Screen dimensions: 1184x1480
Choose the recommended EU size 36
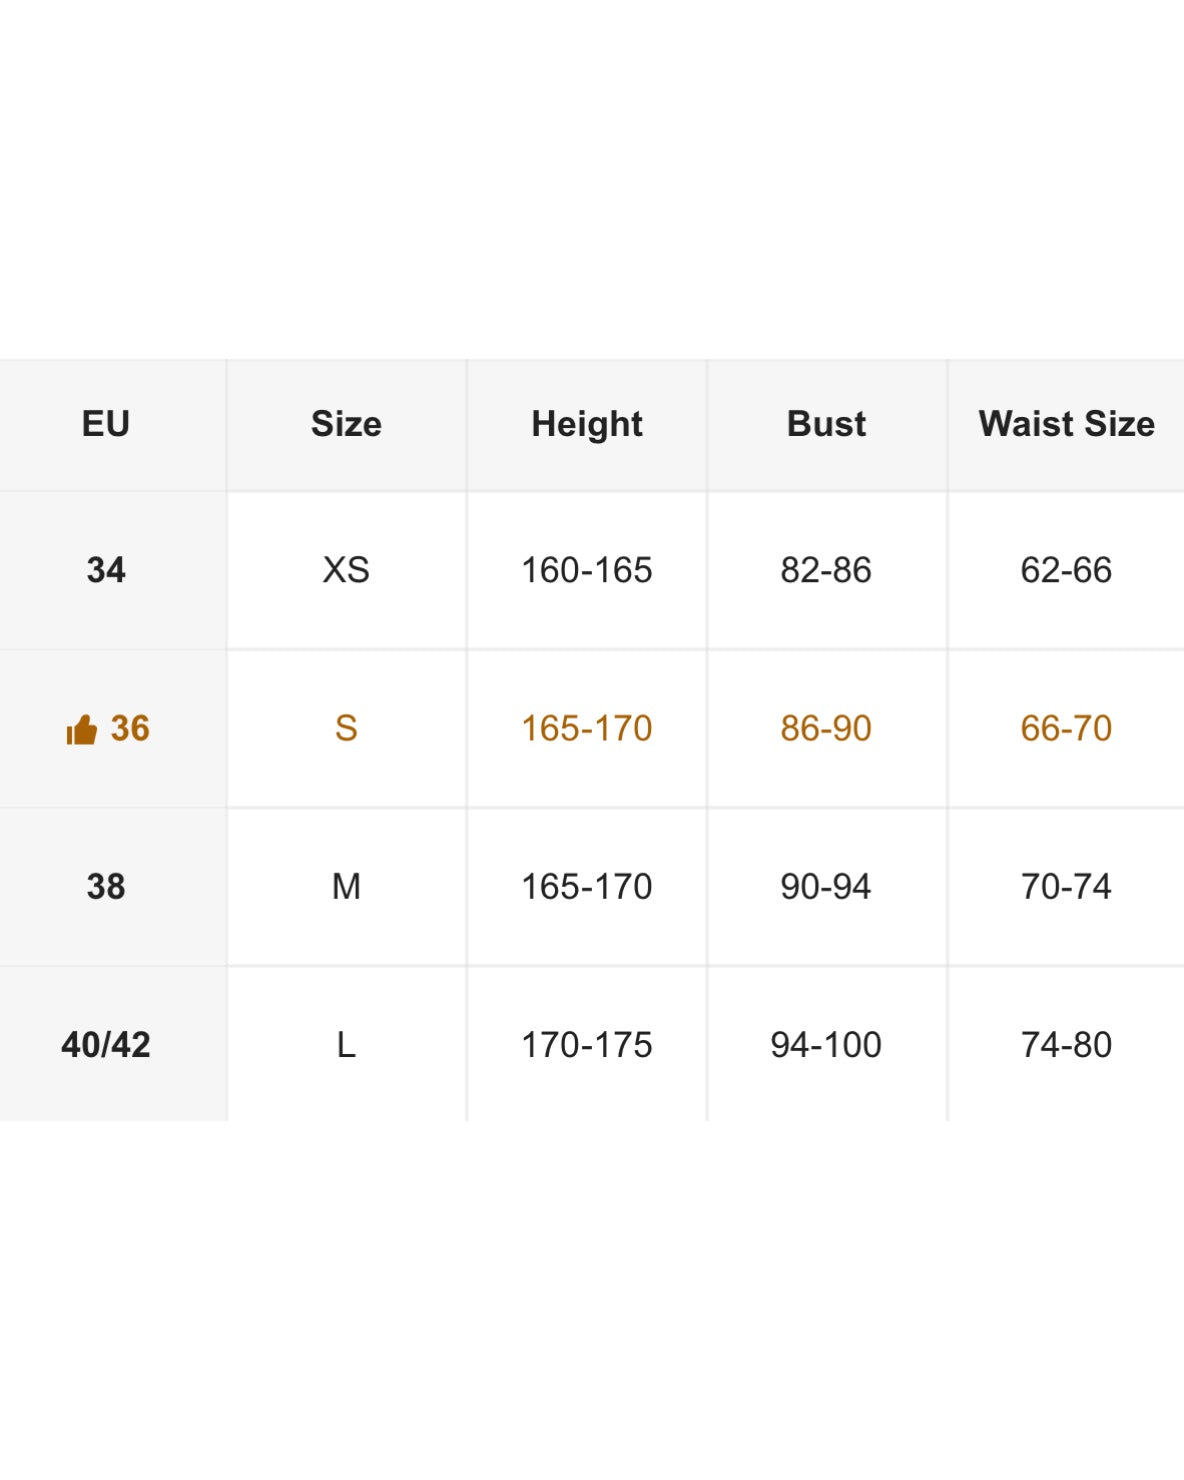130,728
